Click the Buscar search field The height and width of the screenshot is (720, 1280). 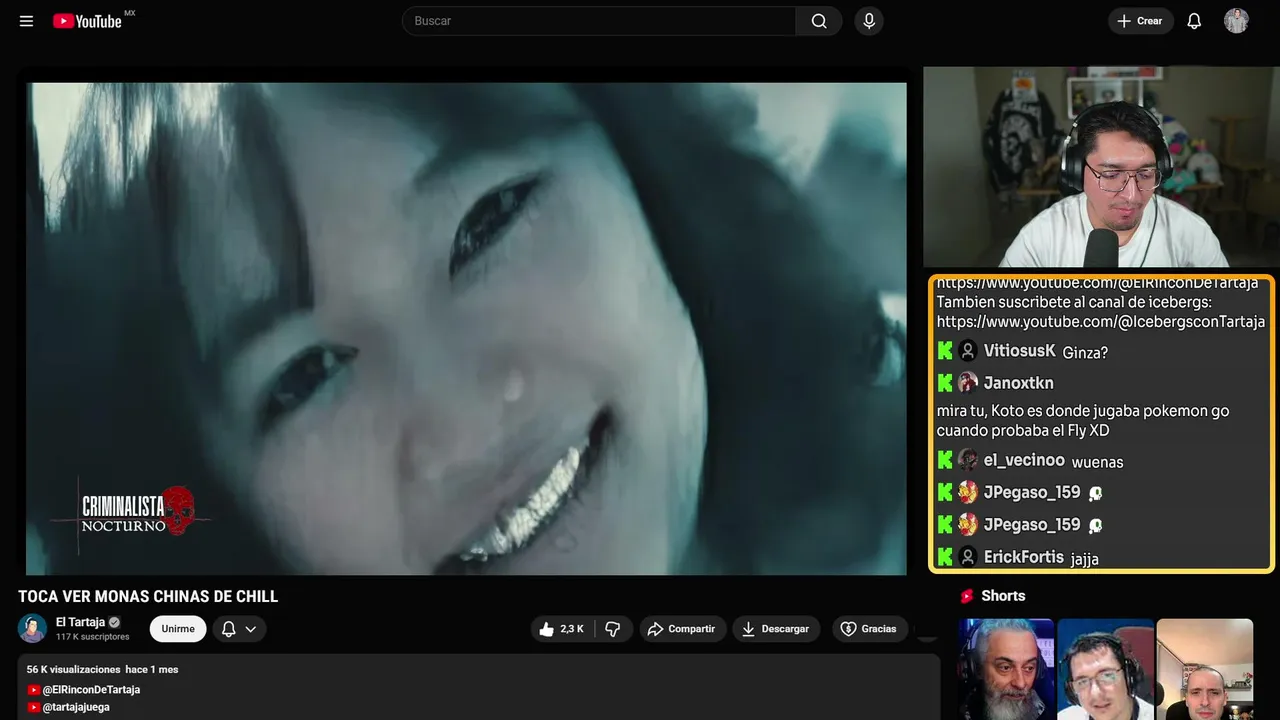point(599,21)
